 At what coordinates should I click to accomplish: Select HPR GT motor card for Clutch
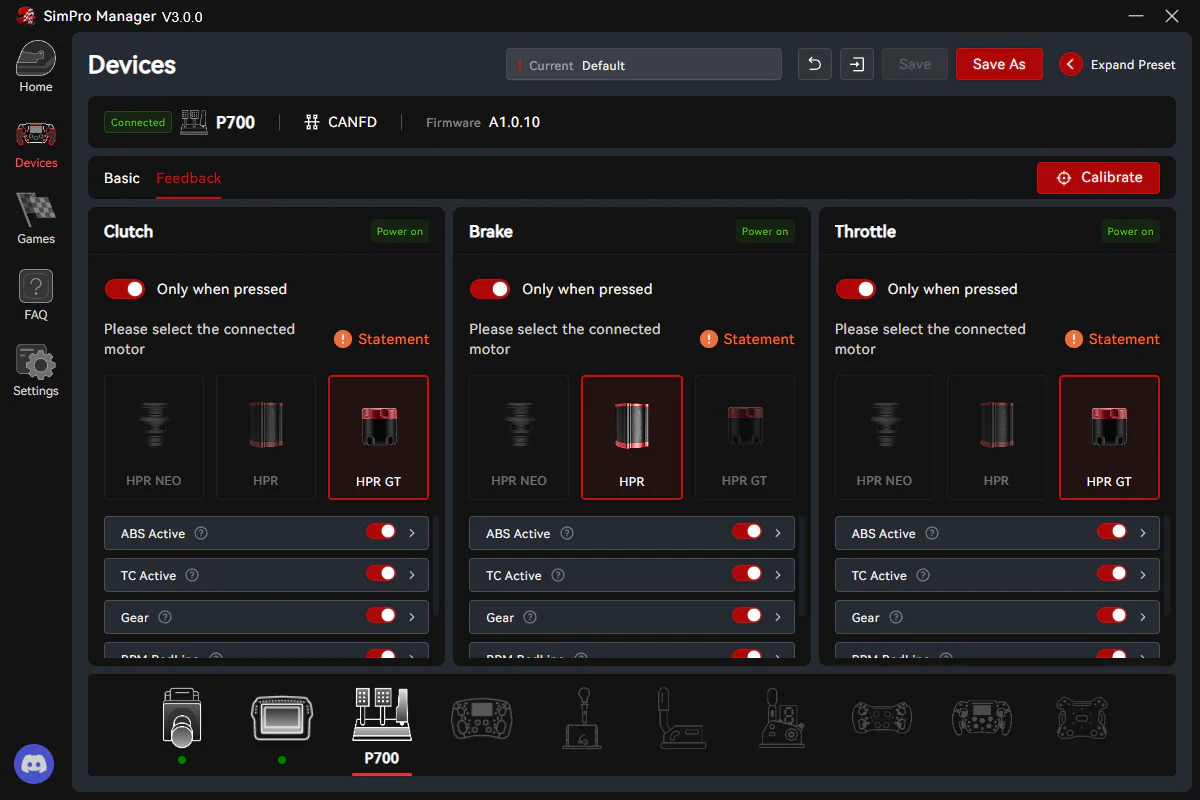pos(378,437)
